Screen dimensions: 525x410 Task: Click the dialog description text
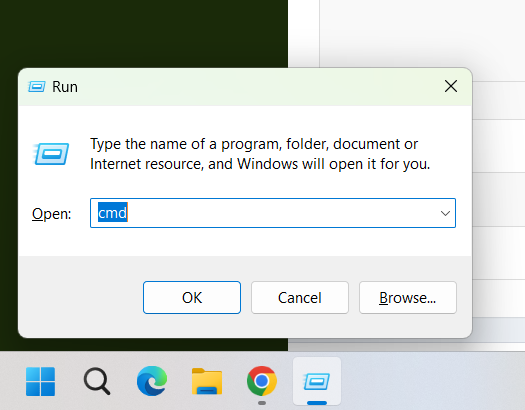[x=260, y=154]
